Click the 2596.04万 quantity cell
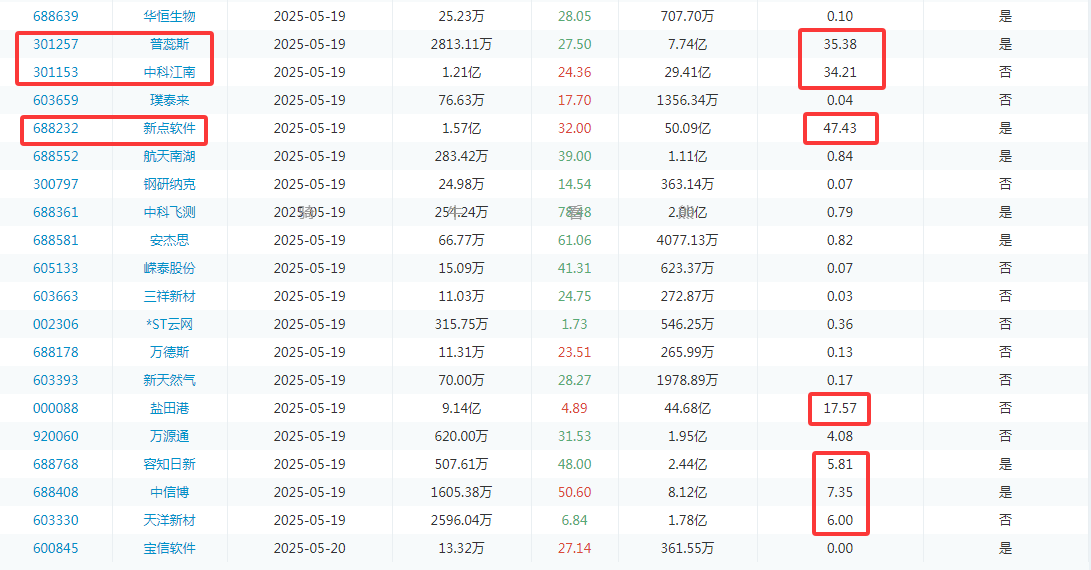The width and height of the screenshot is (1091, 570). (461, 521)
